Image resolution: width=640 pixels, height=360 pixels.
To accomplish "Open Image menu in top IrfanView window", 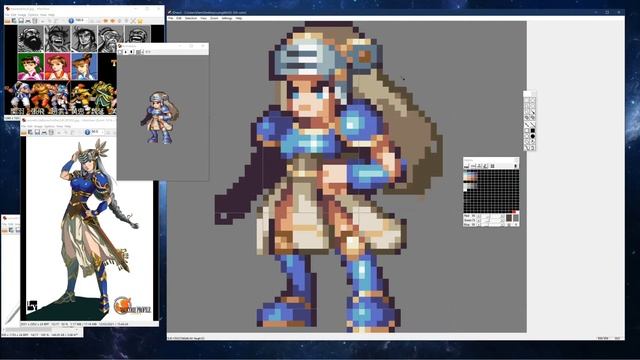I will (x=22, y=15).
